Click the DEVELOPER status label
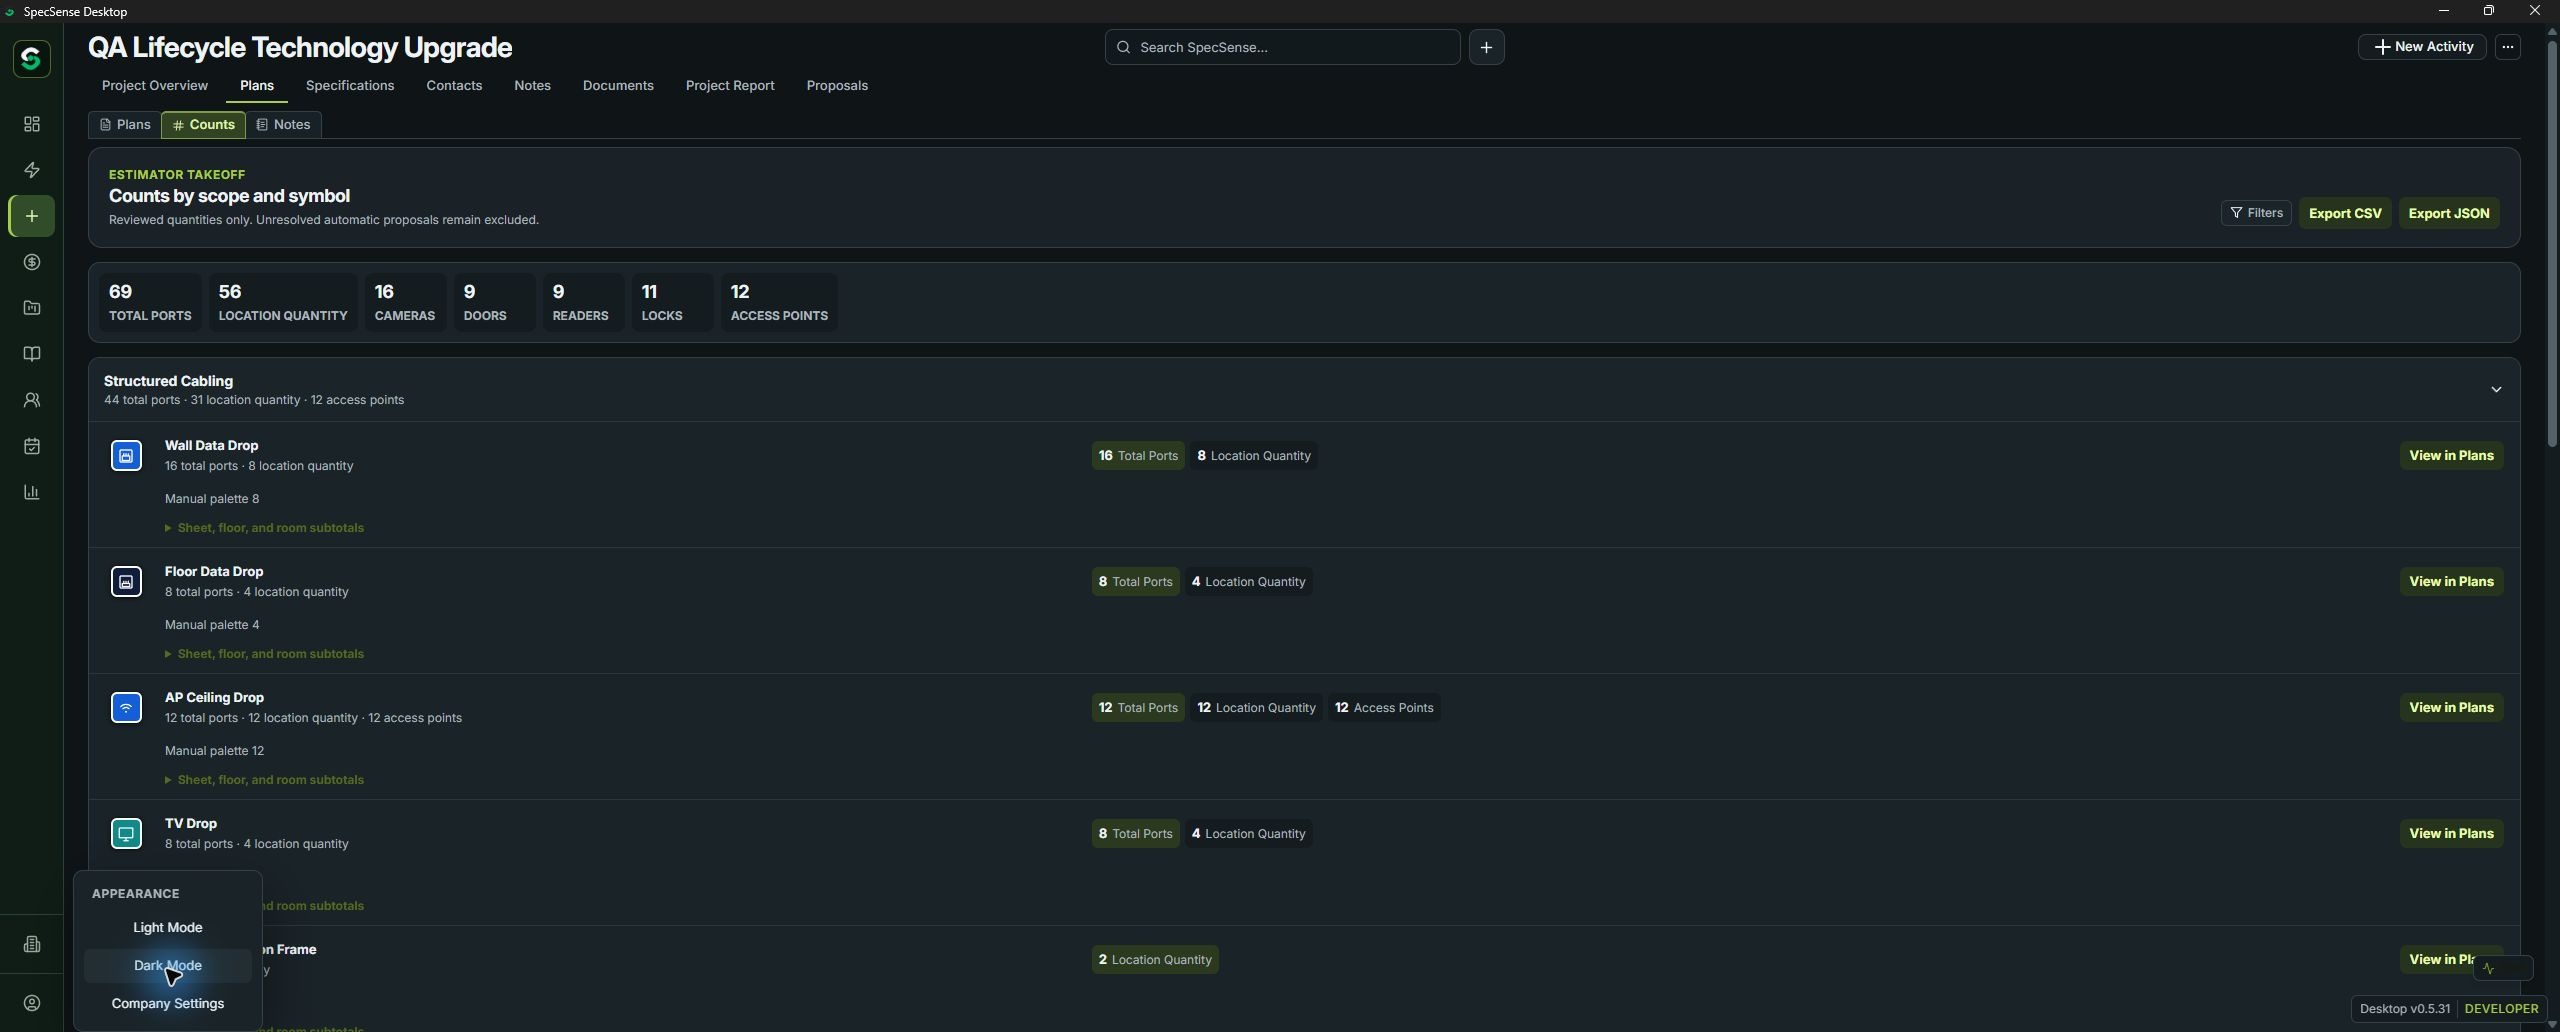This screenshot has width=2560, height=1032. pos(2501,1009)
